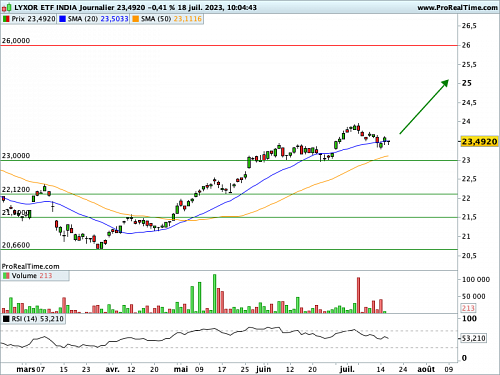Click the black RSI (14) indicator icon
500x375 pixels.
[6, 319]
